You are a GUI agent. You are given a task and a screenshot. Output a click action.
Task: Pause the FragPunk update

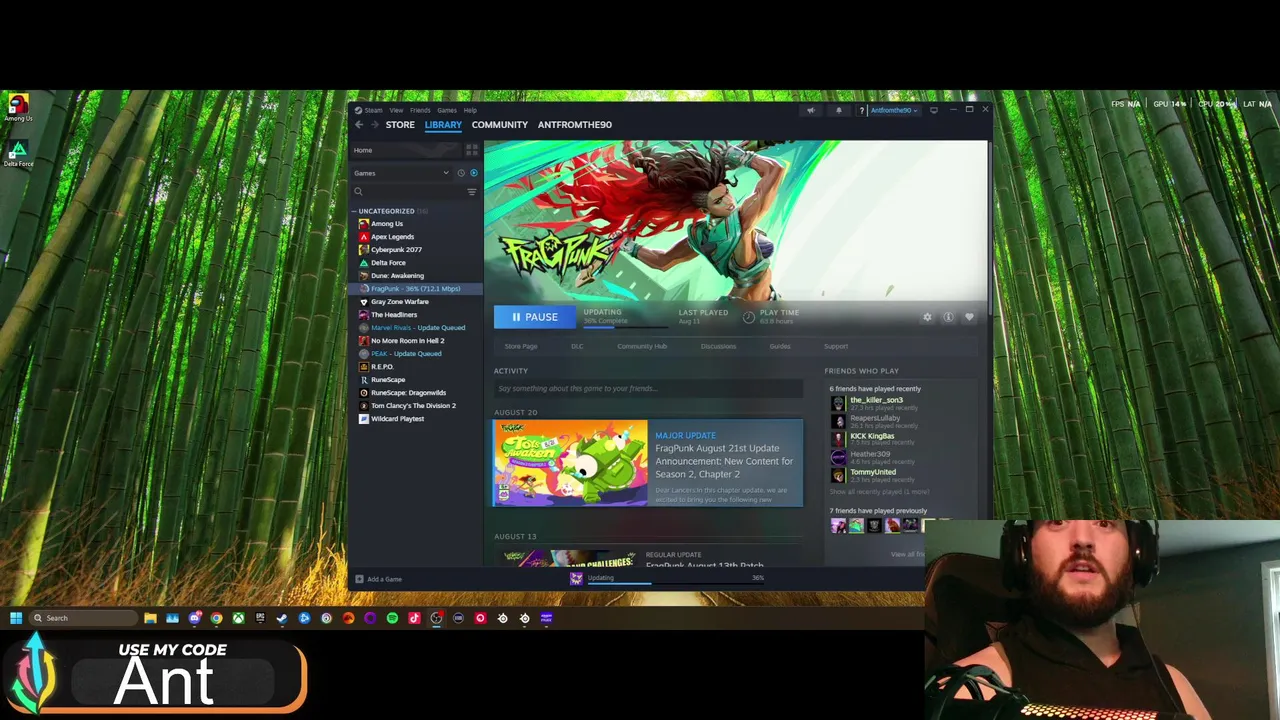[535, 317]
